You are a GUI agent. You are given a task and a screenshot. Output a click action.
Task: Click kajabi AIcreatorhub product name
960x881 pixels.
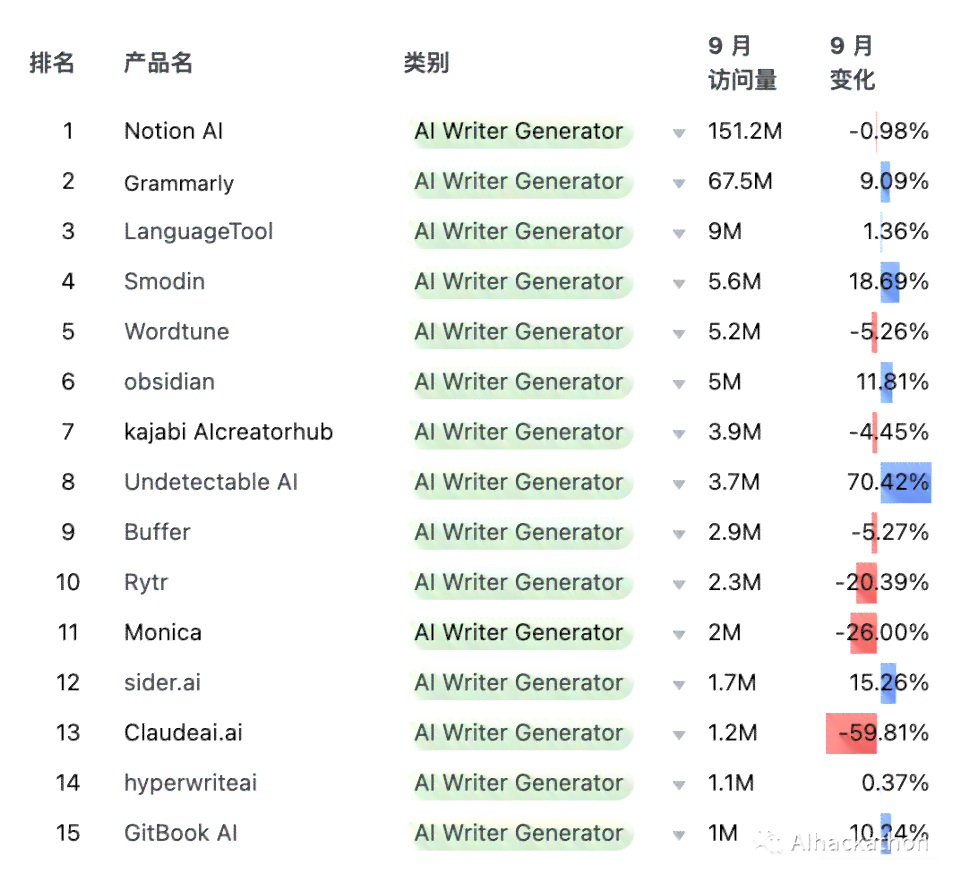(x=228, y=432)
